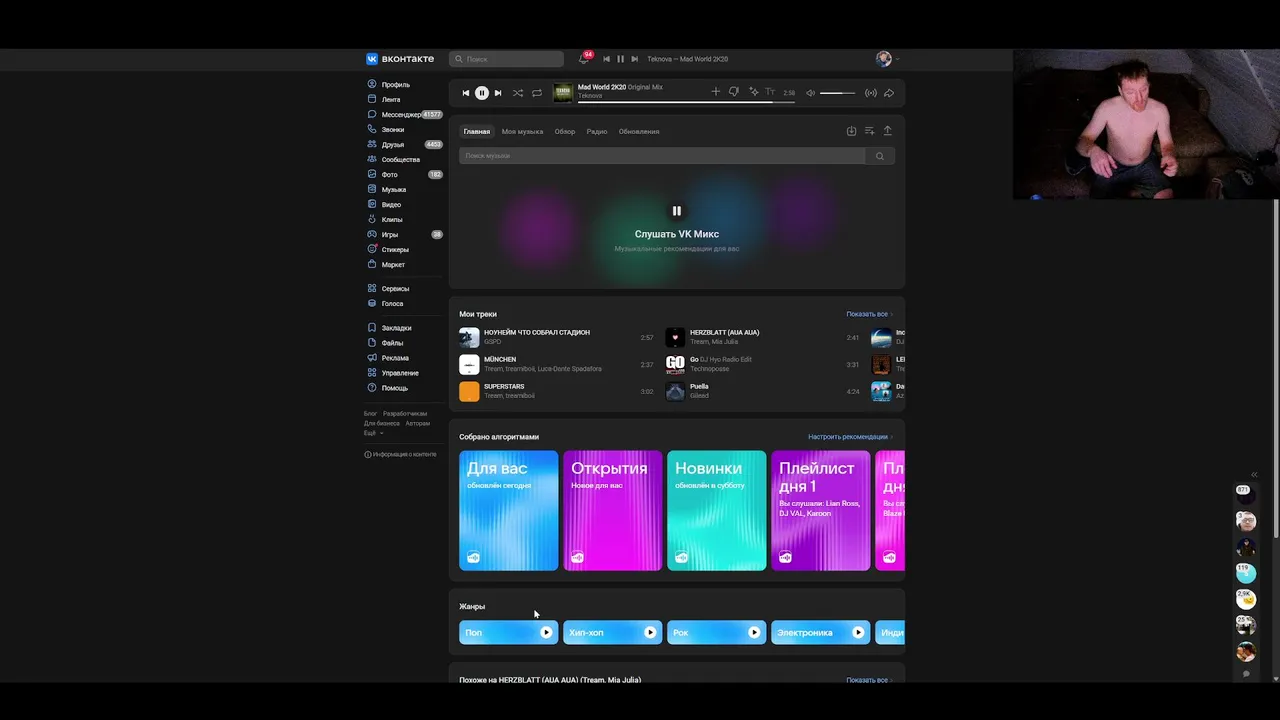The height and width of the screenshot is (720, 1280).
Task: Skip to next track in top header
Action: pos(634,59)
